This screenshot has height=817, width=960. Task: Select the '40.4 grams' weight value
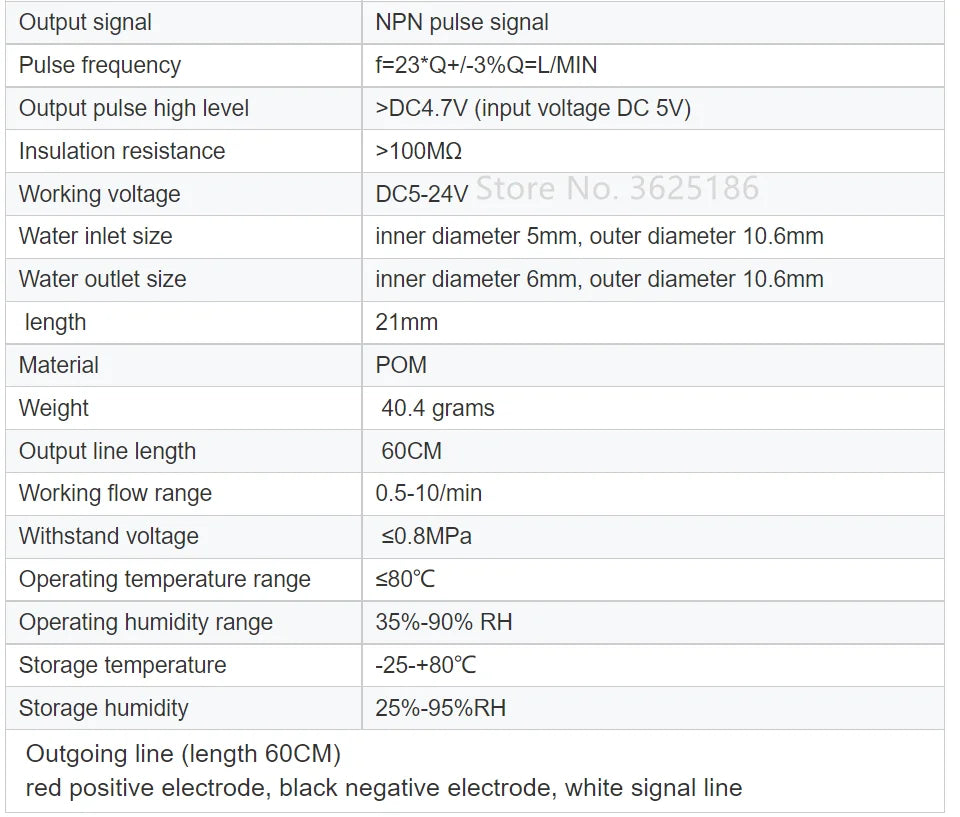438,408
